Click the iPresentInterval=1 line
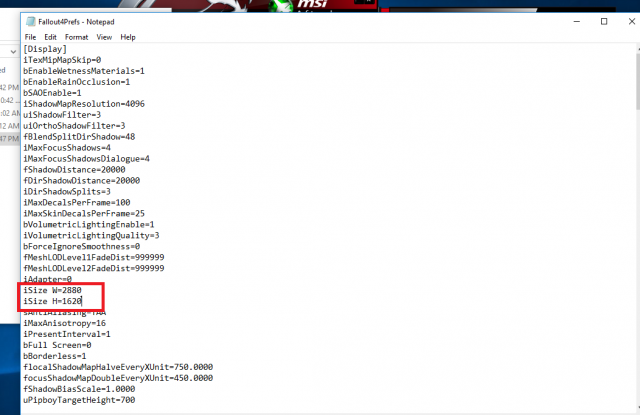 tap(67, 335)
